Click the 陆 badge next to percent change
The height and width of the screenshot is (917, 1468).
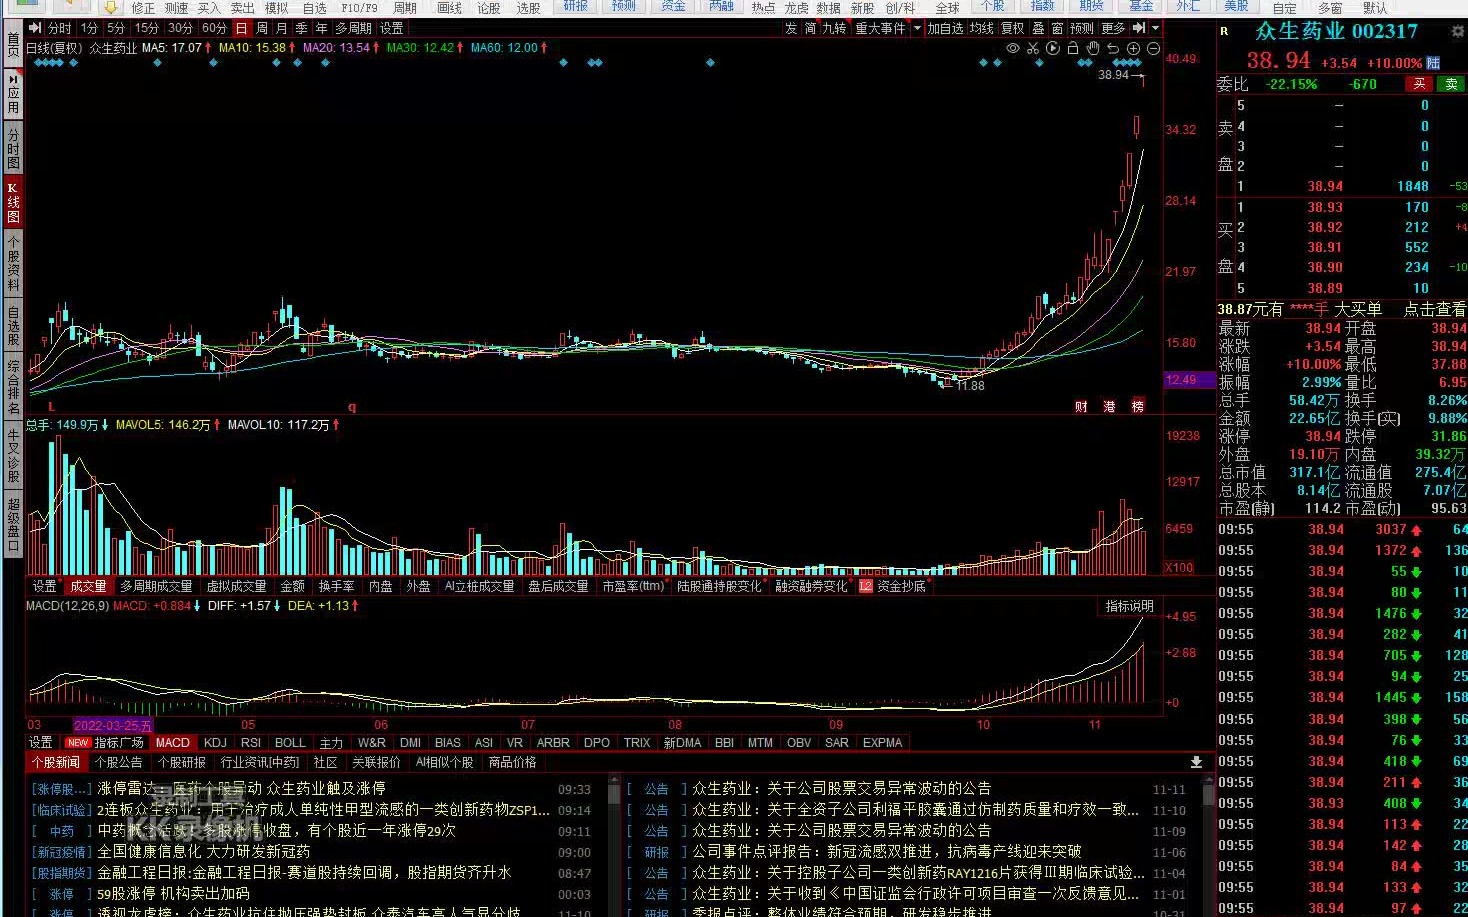point(1433,62)
